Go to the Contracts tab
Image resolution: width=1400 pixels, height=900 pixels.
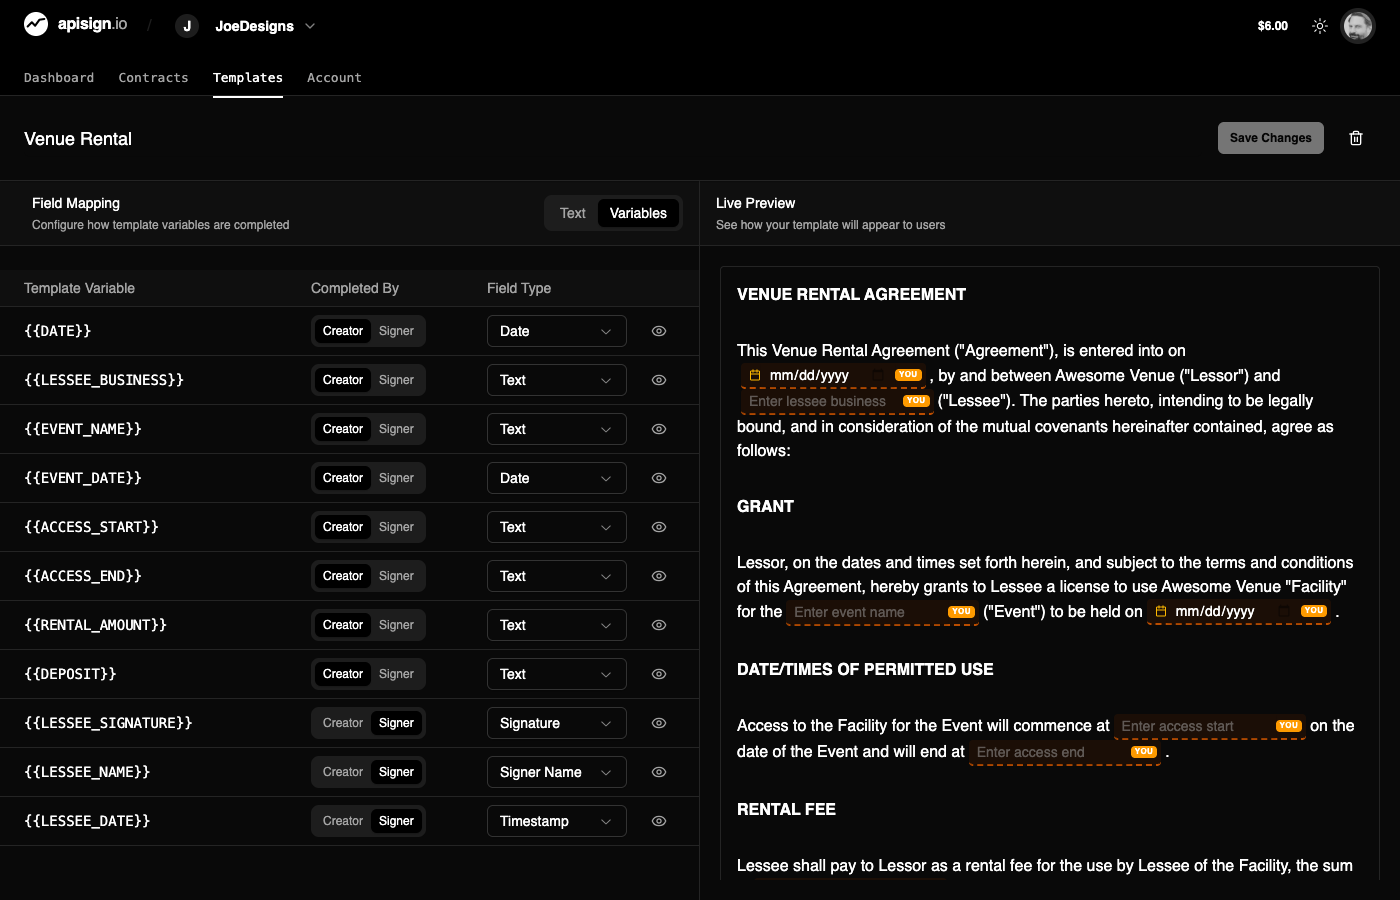coord(153,78)
